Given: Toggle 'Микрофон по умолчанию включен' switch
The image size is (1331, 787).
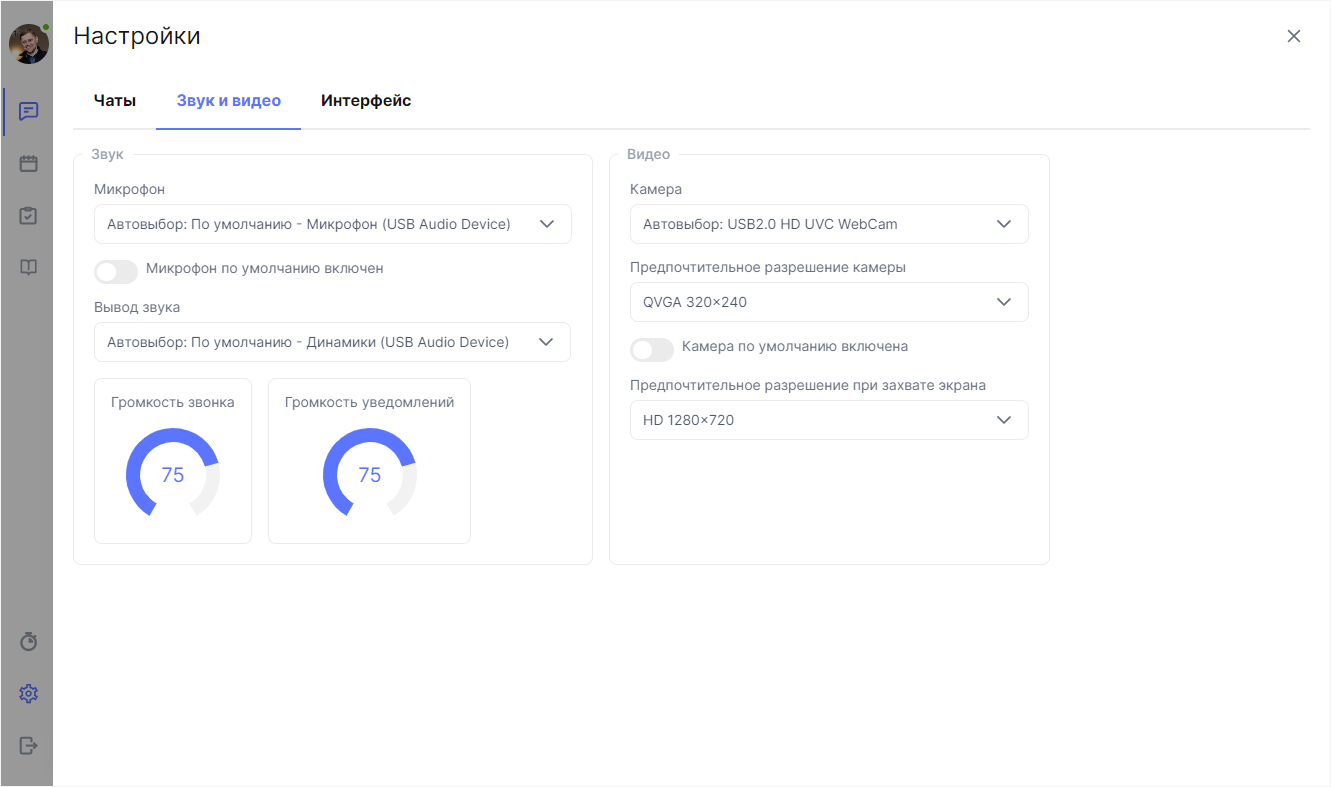Looking at the screenshot, I should tap(116, 272).
